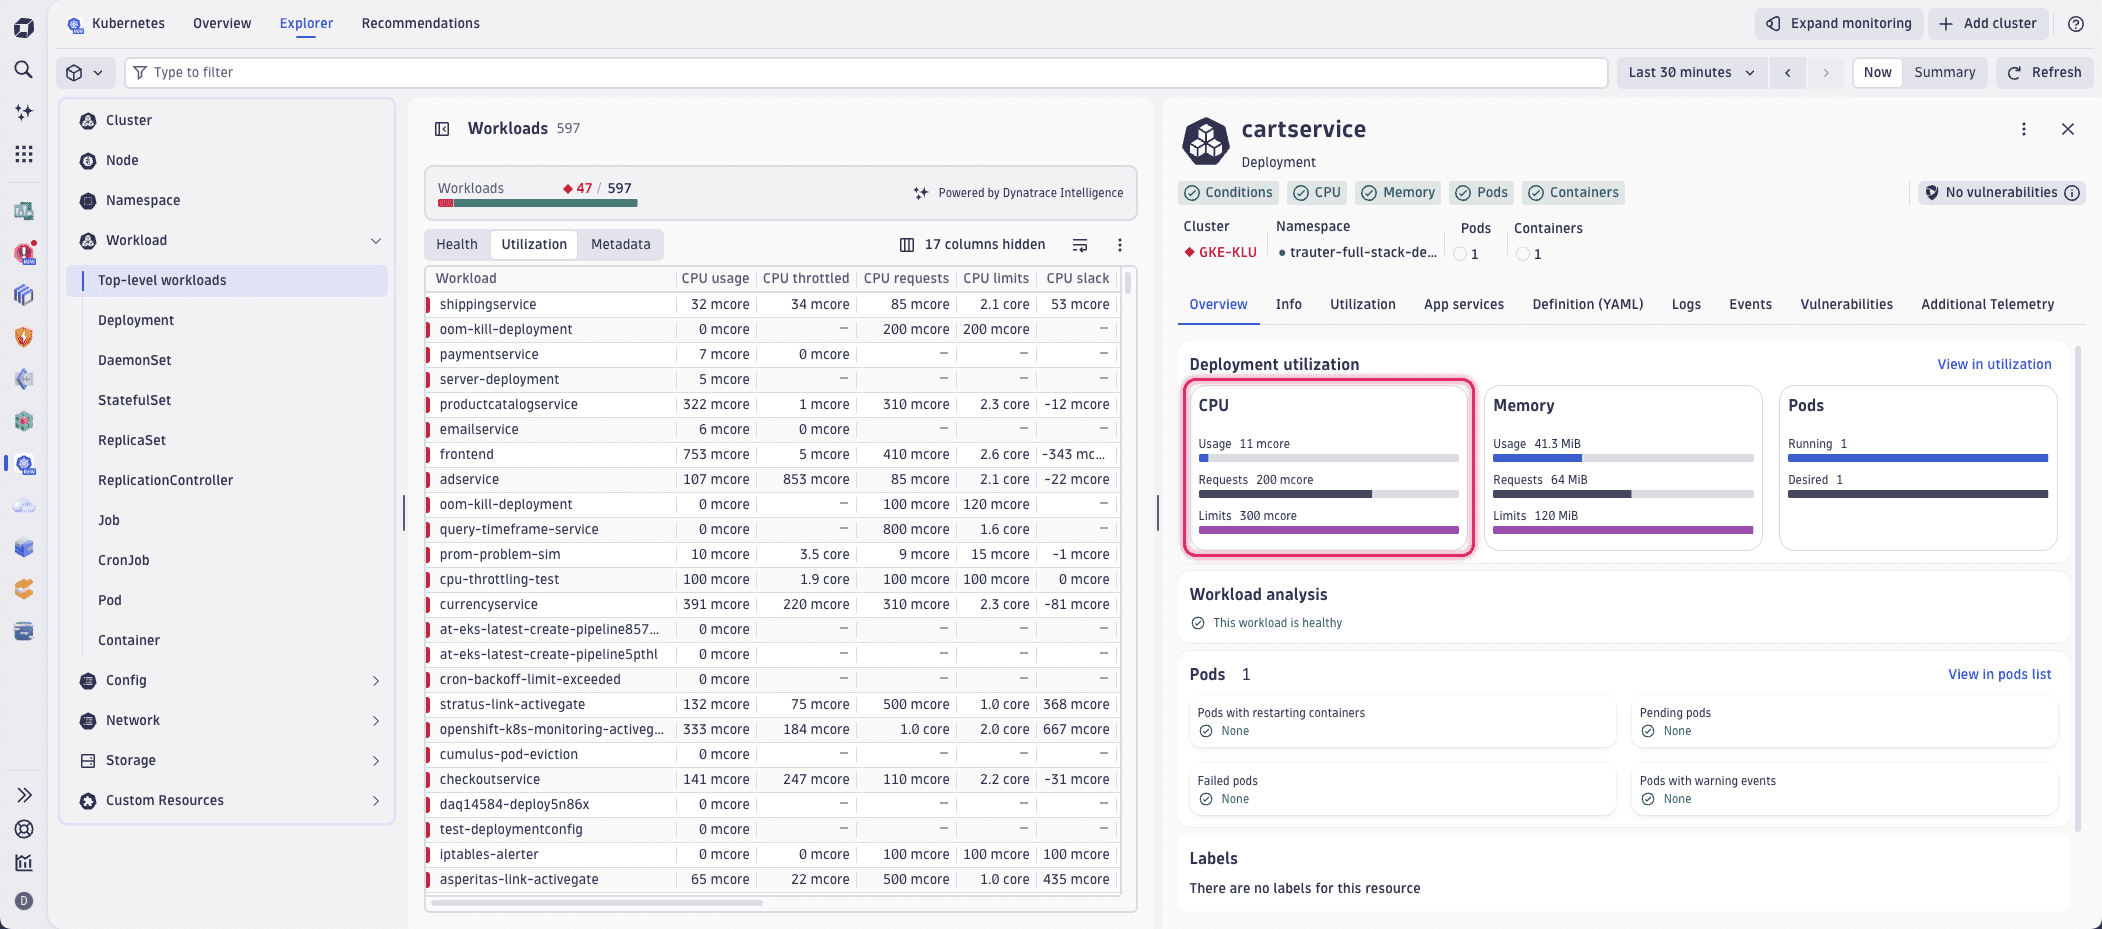
Task: Open the app launcher grid icon
Action: 24,154
